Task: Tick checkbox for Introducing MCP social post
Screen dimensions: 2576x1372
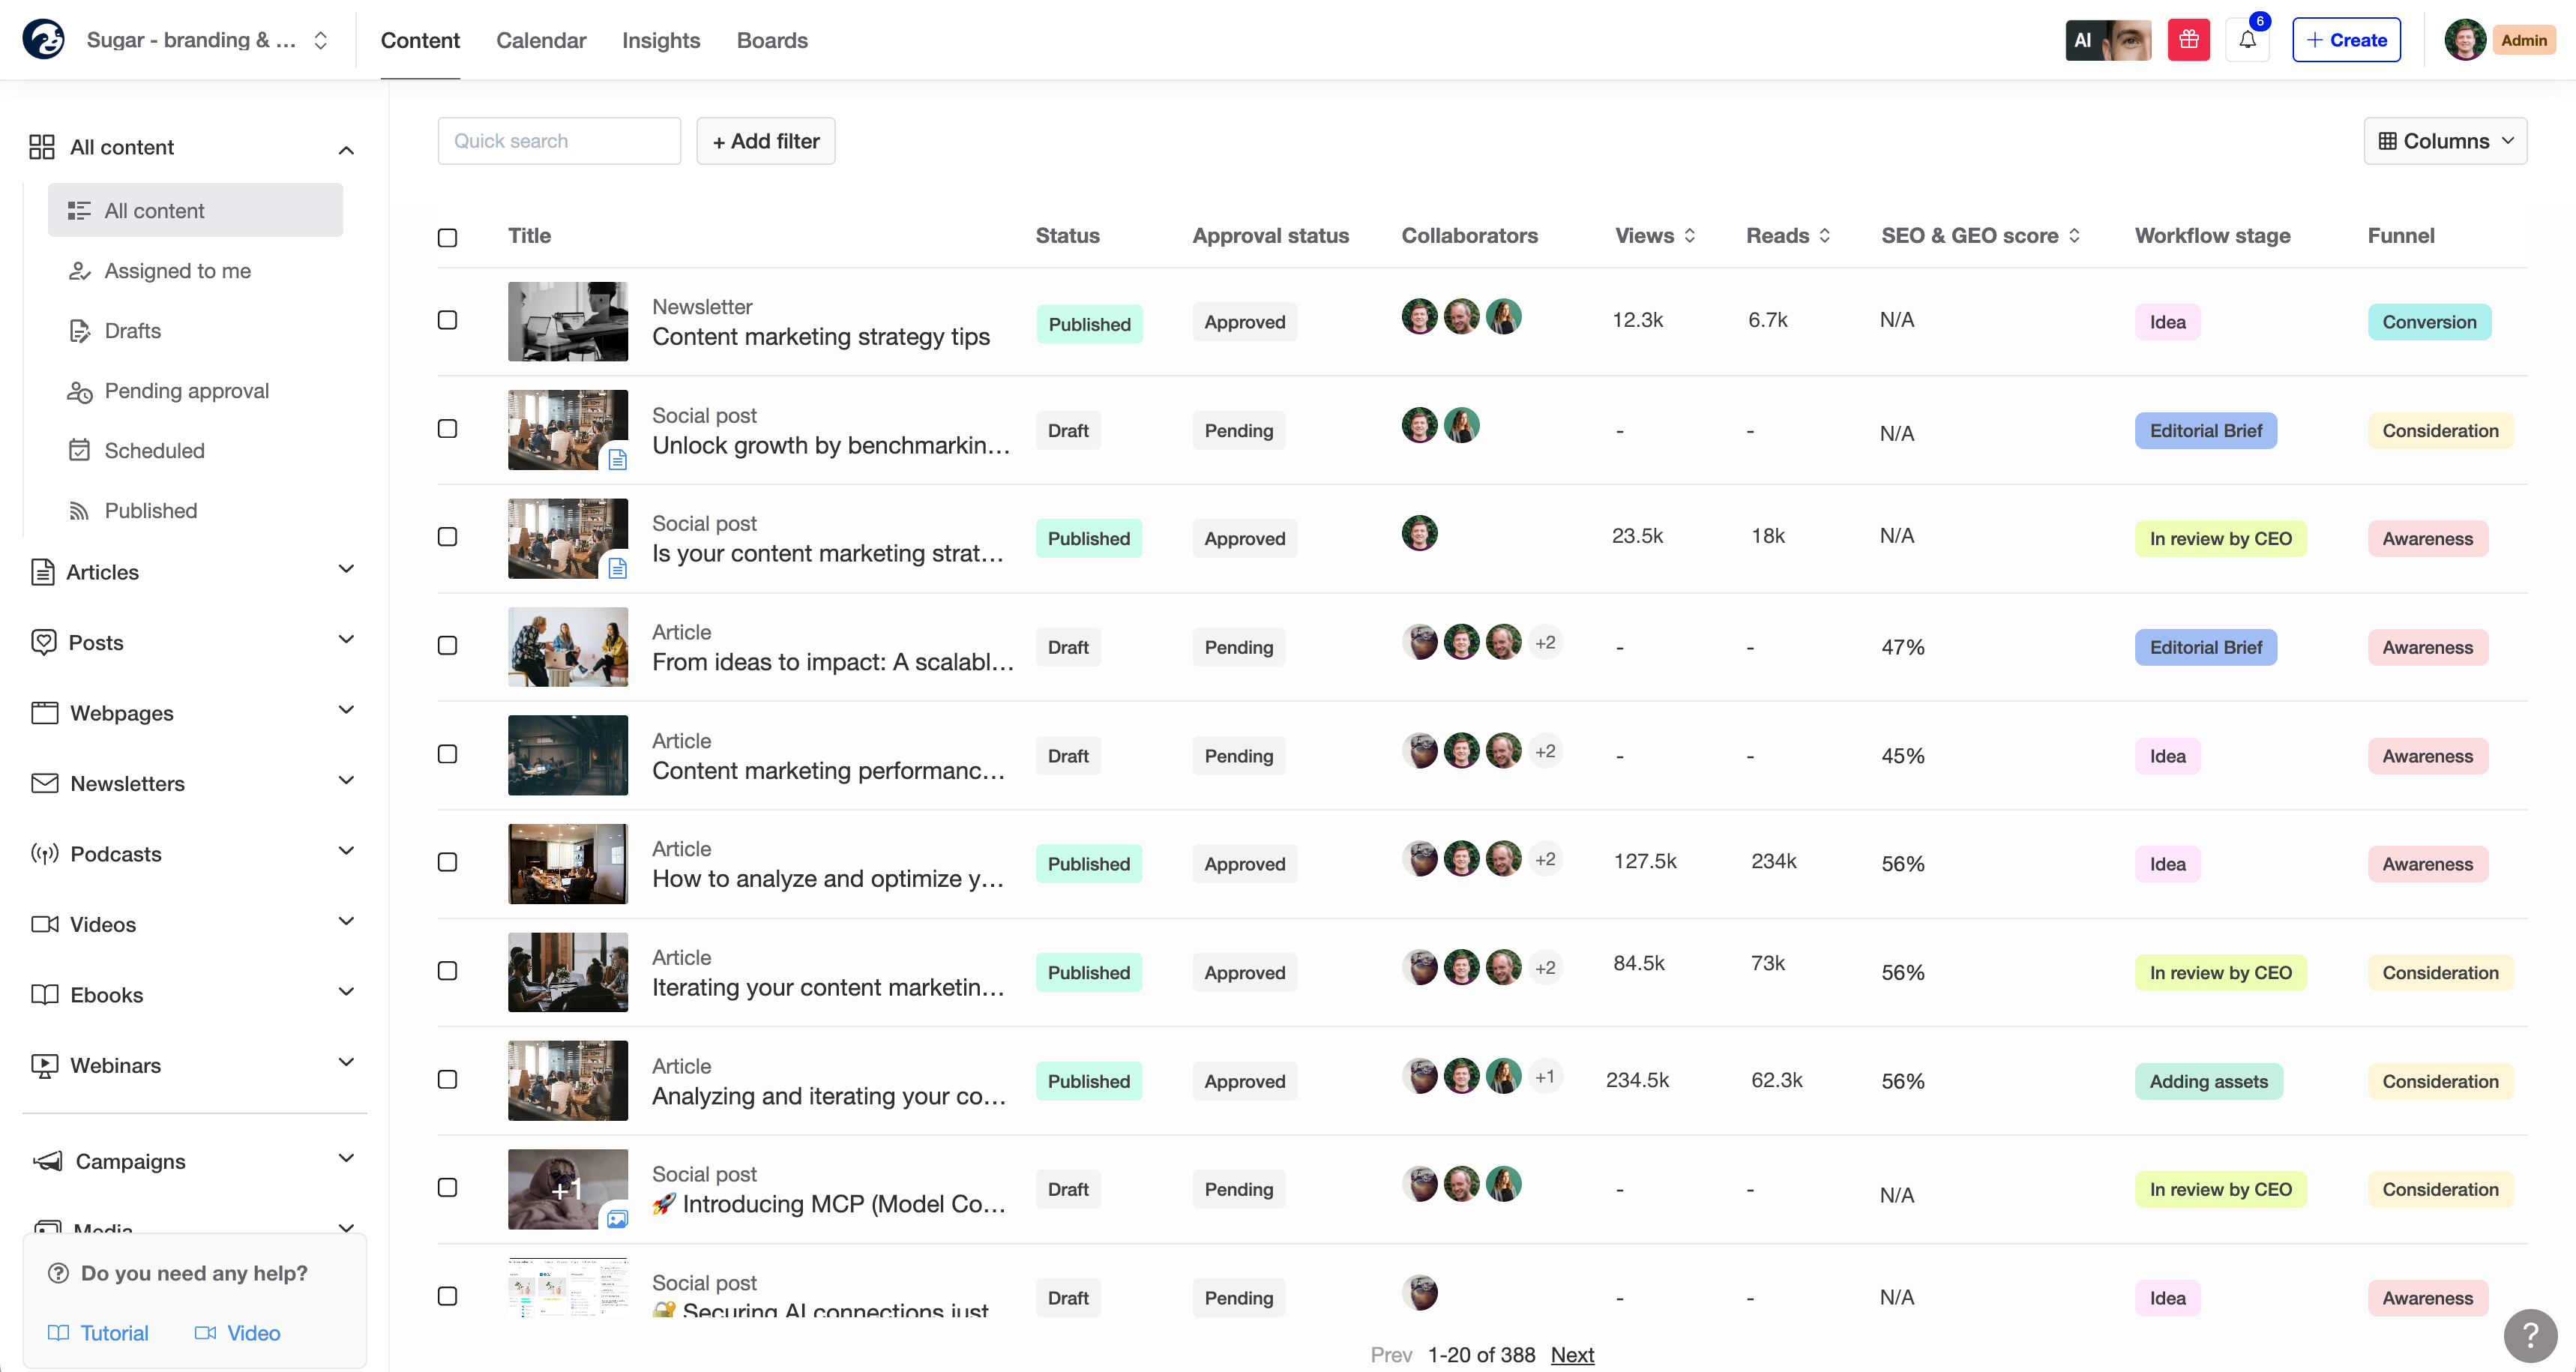Action: (x=447, y=1188)
